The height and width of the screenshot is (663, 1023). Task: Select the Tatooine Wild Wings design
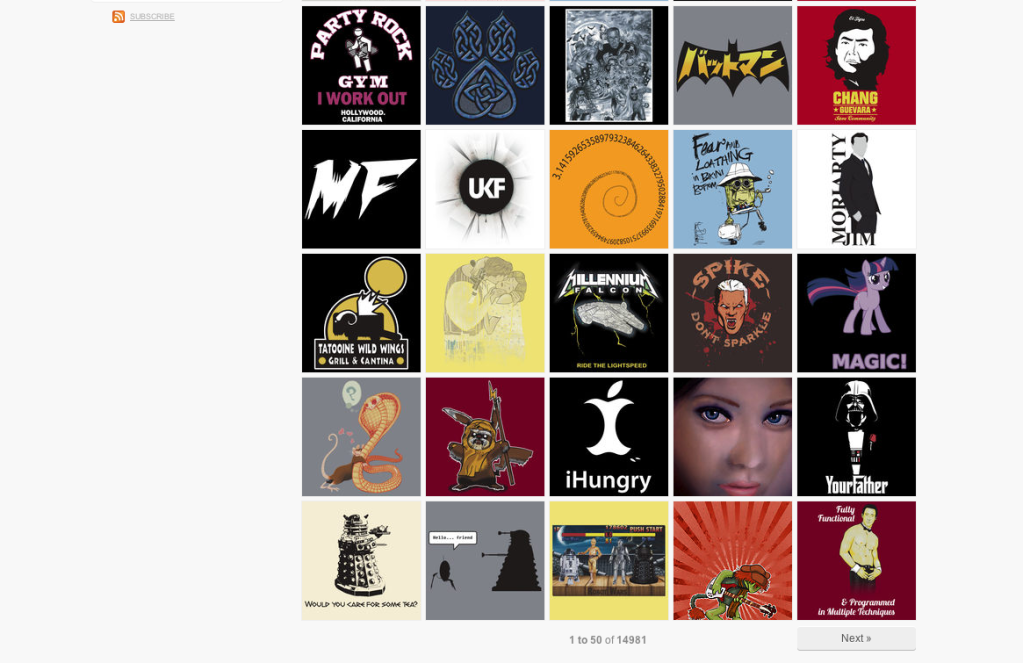click(x=361, y=313)
